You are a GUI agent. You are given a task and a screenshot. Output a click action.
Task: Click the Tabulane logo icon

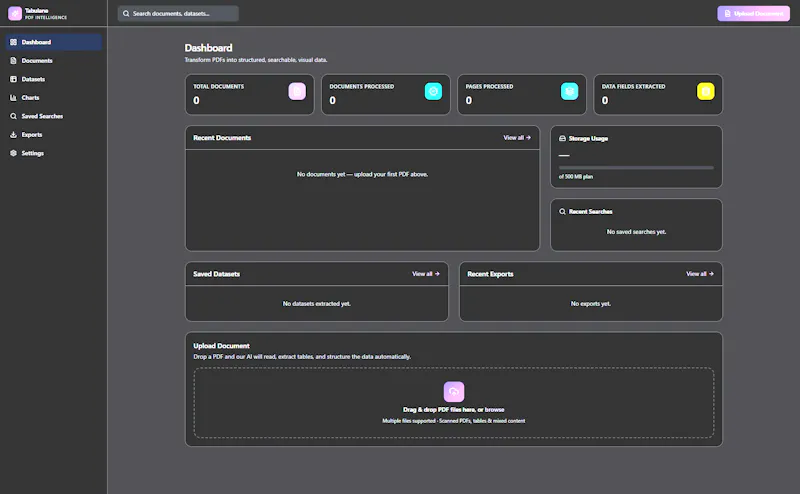[x=15, y=13]
